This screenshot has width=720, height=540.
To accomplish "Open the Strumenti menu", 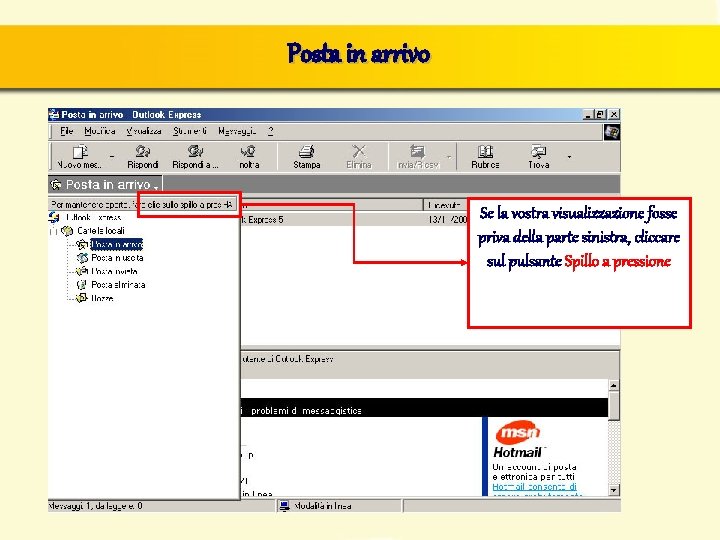I will pyautogui.click(x=190, y=131).
